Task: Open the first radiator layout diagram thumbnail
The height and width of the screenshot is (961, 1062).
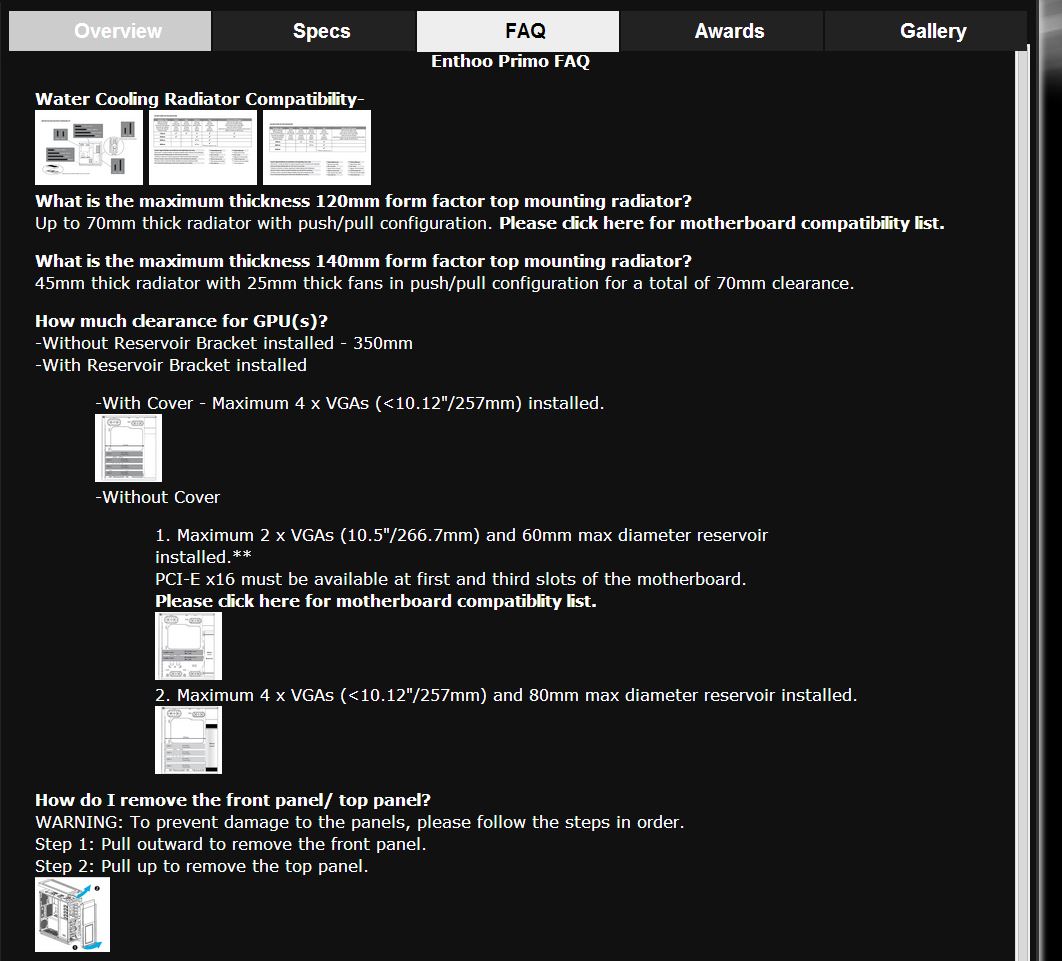Action: (88, 146)
